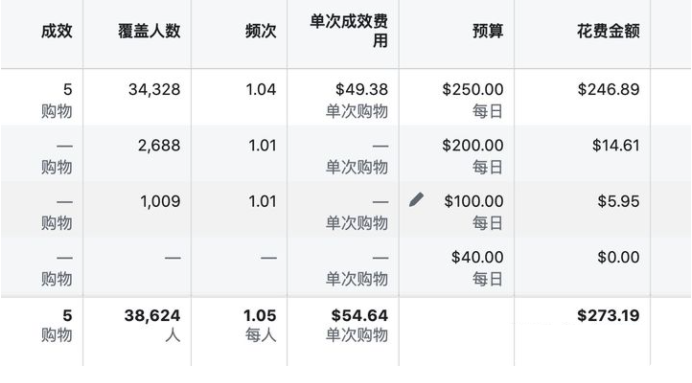Click the 1,009 reach value
Image resolution: width=692 pixels, height=383 pixels.
[x=160, y=202]
